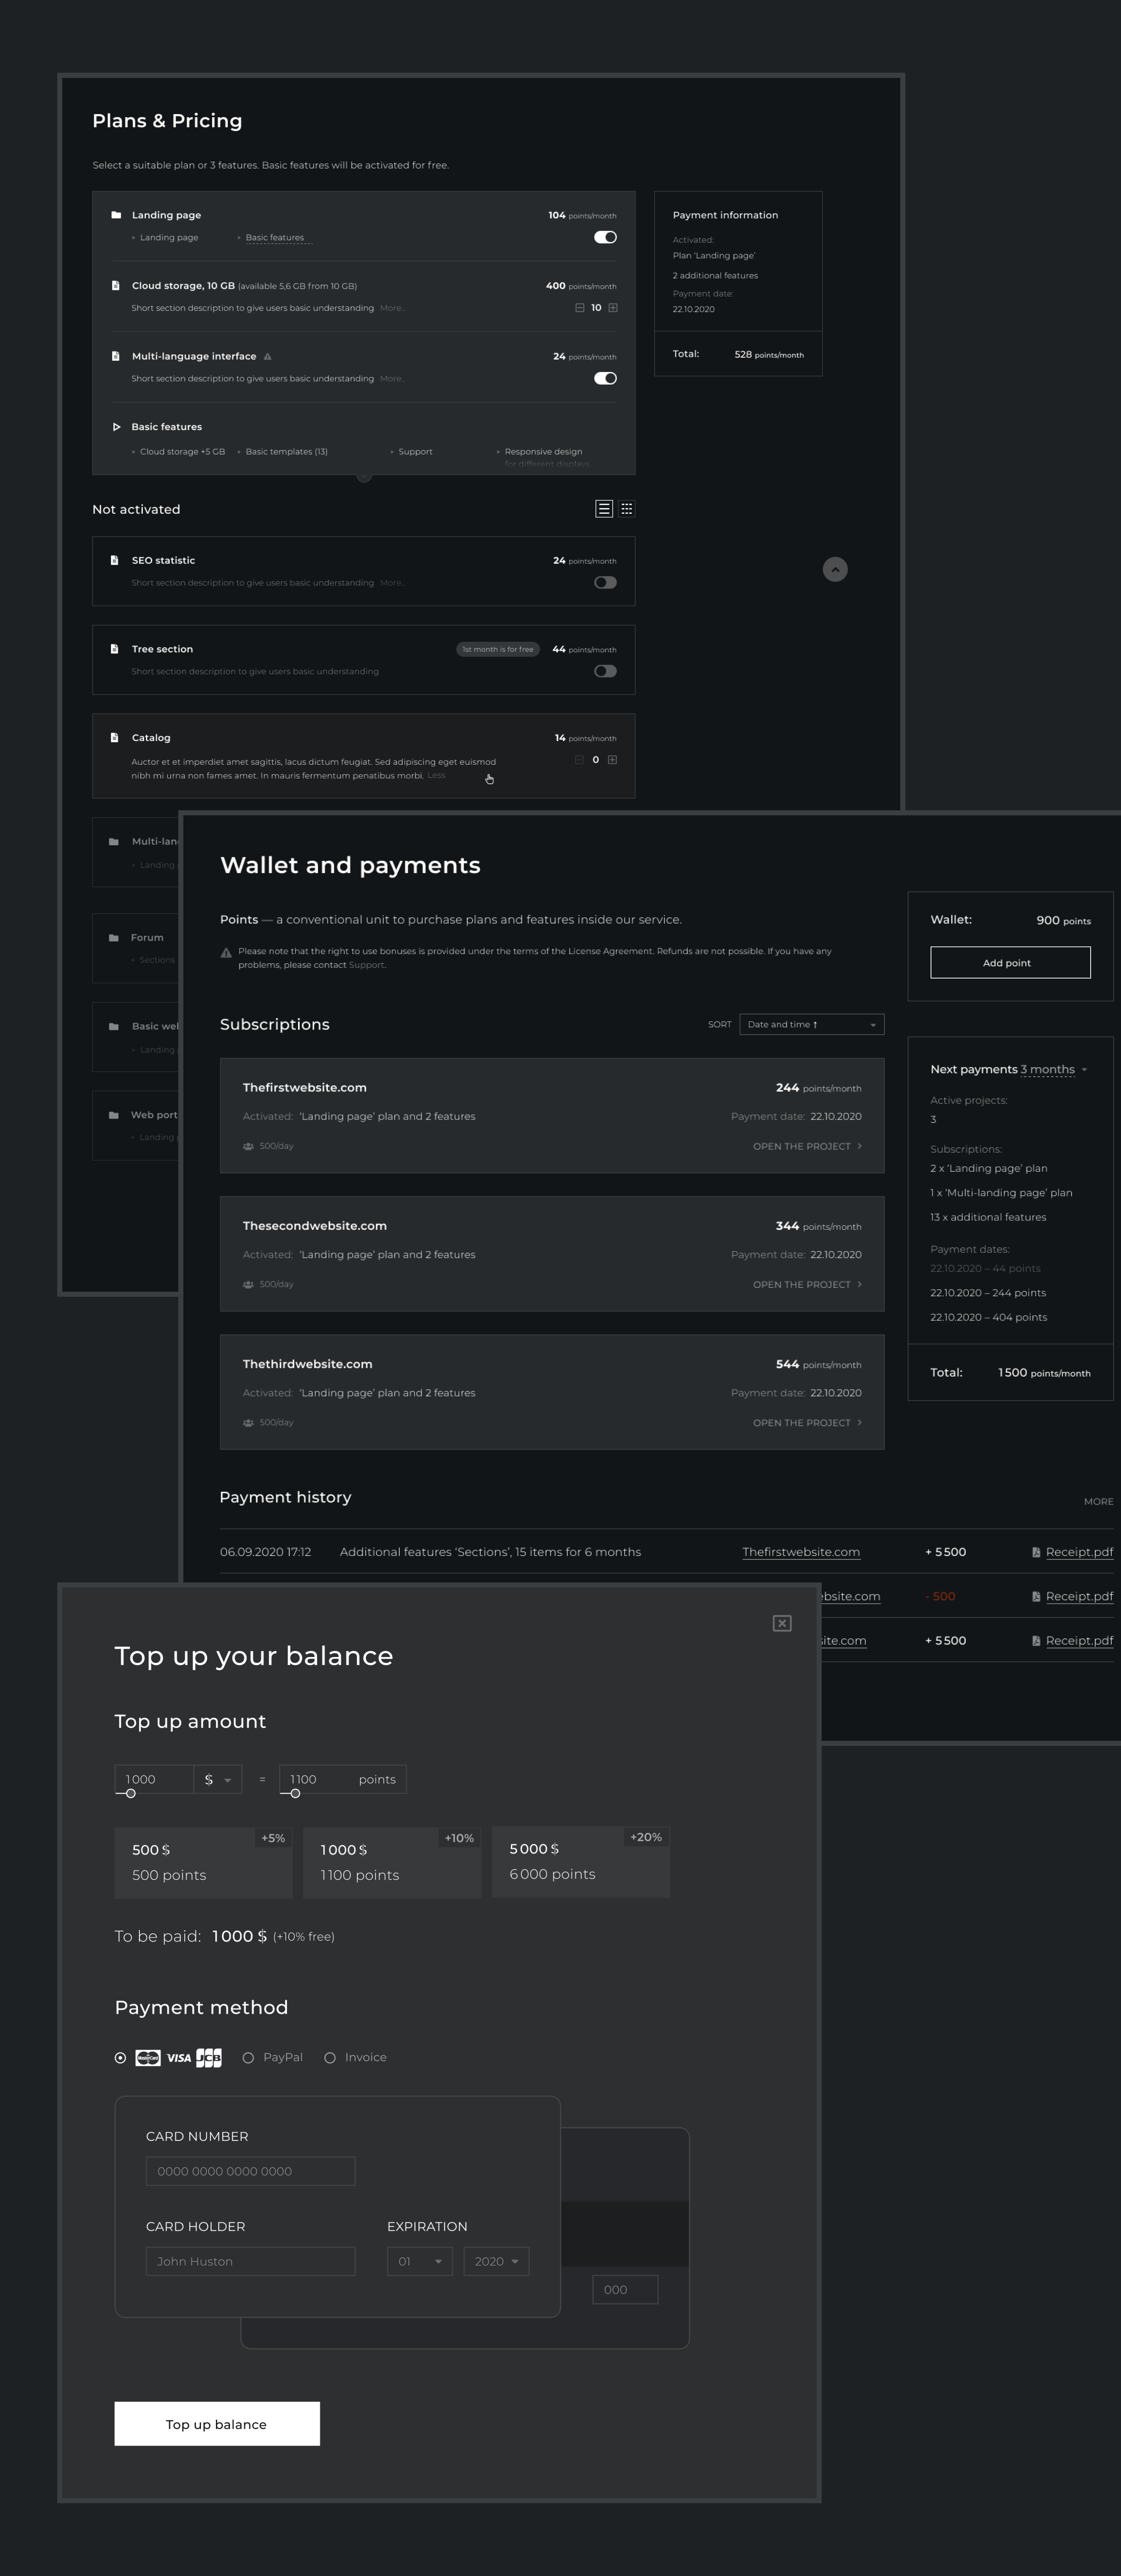The height and width of the screenshot is (2576, 1121).
Task: Click MORE in Payment history
Action: click(x=1098, y=1501)
